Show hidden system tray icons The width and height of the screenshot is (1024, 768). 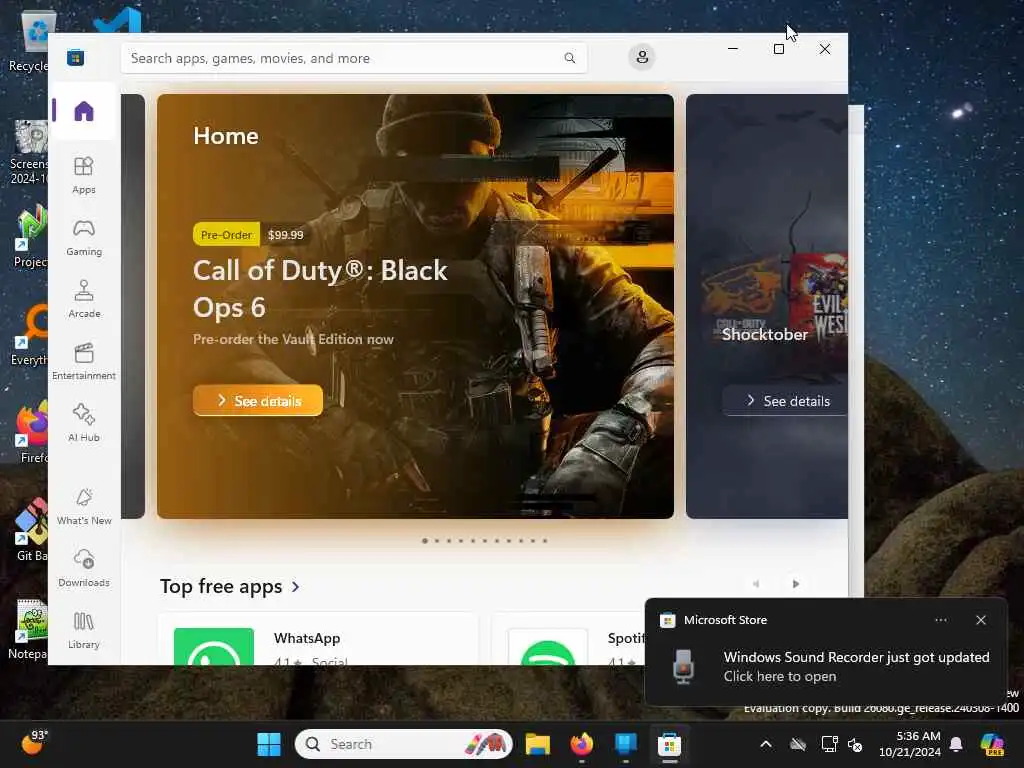click(766, 744)
